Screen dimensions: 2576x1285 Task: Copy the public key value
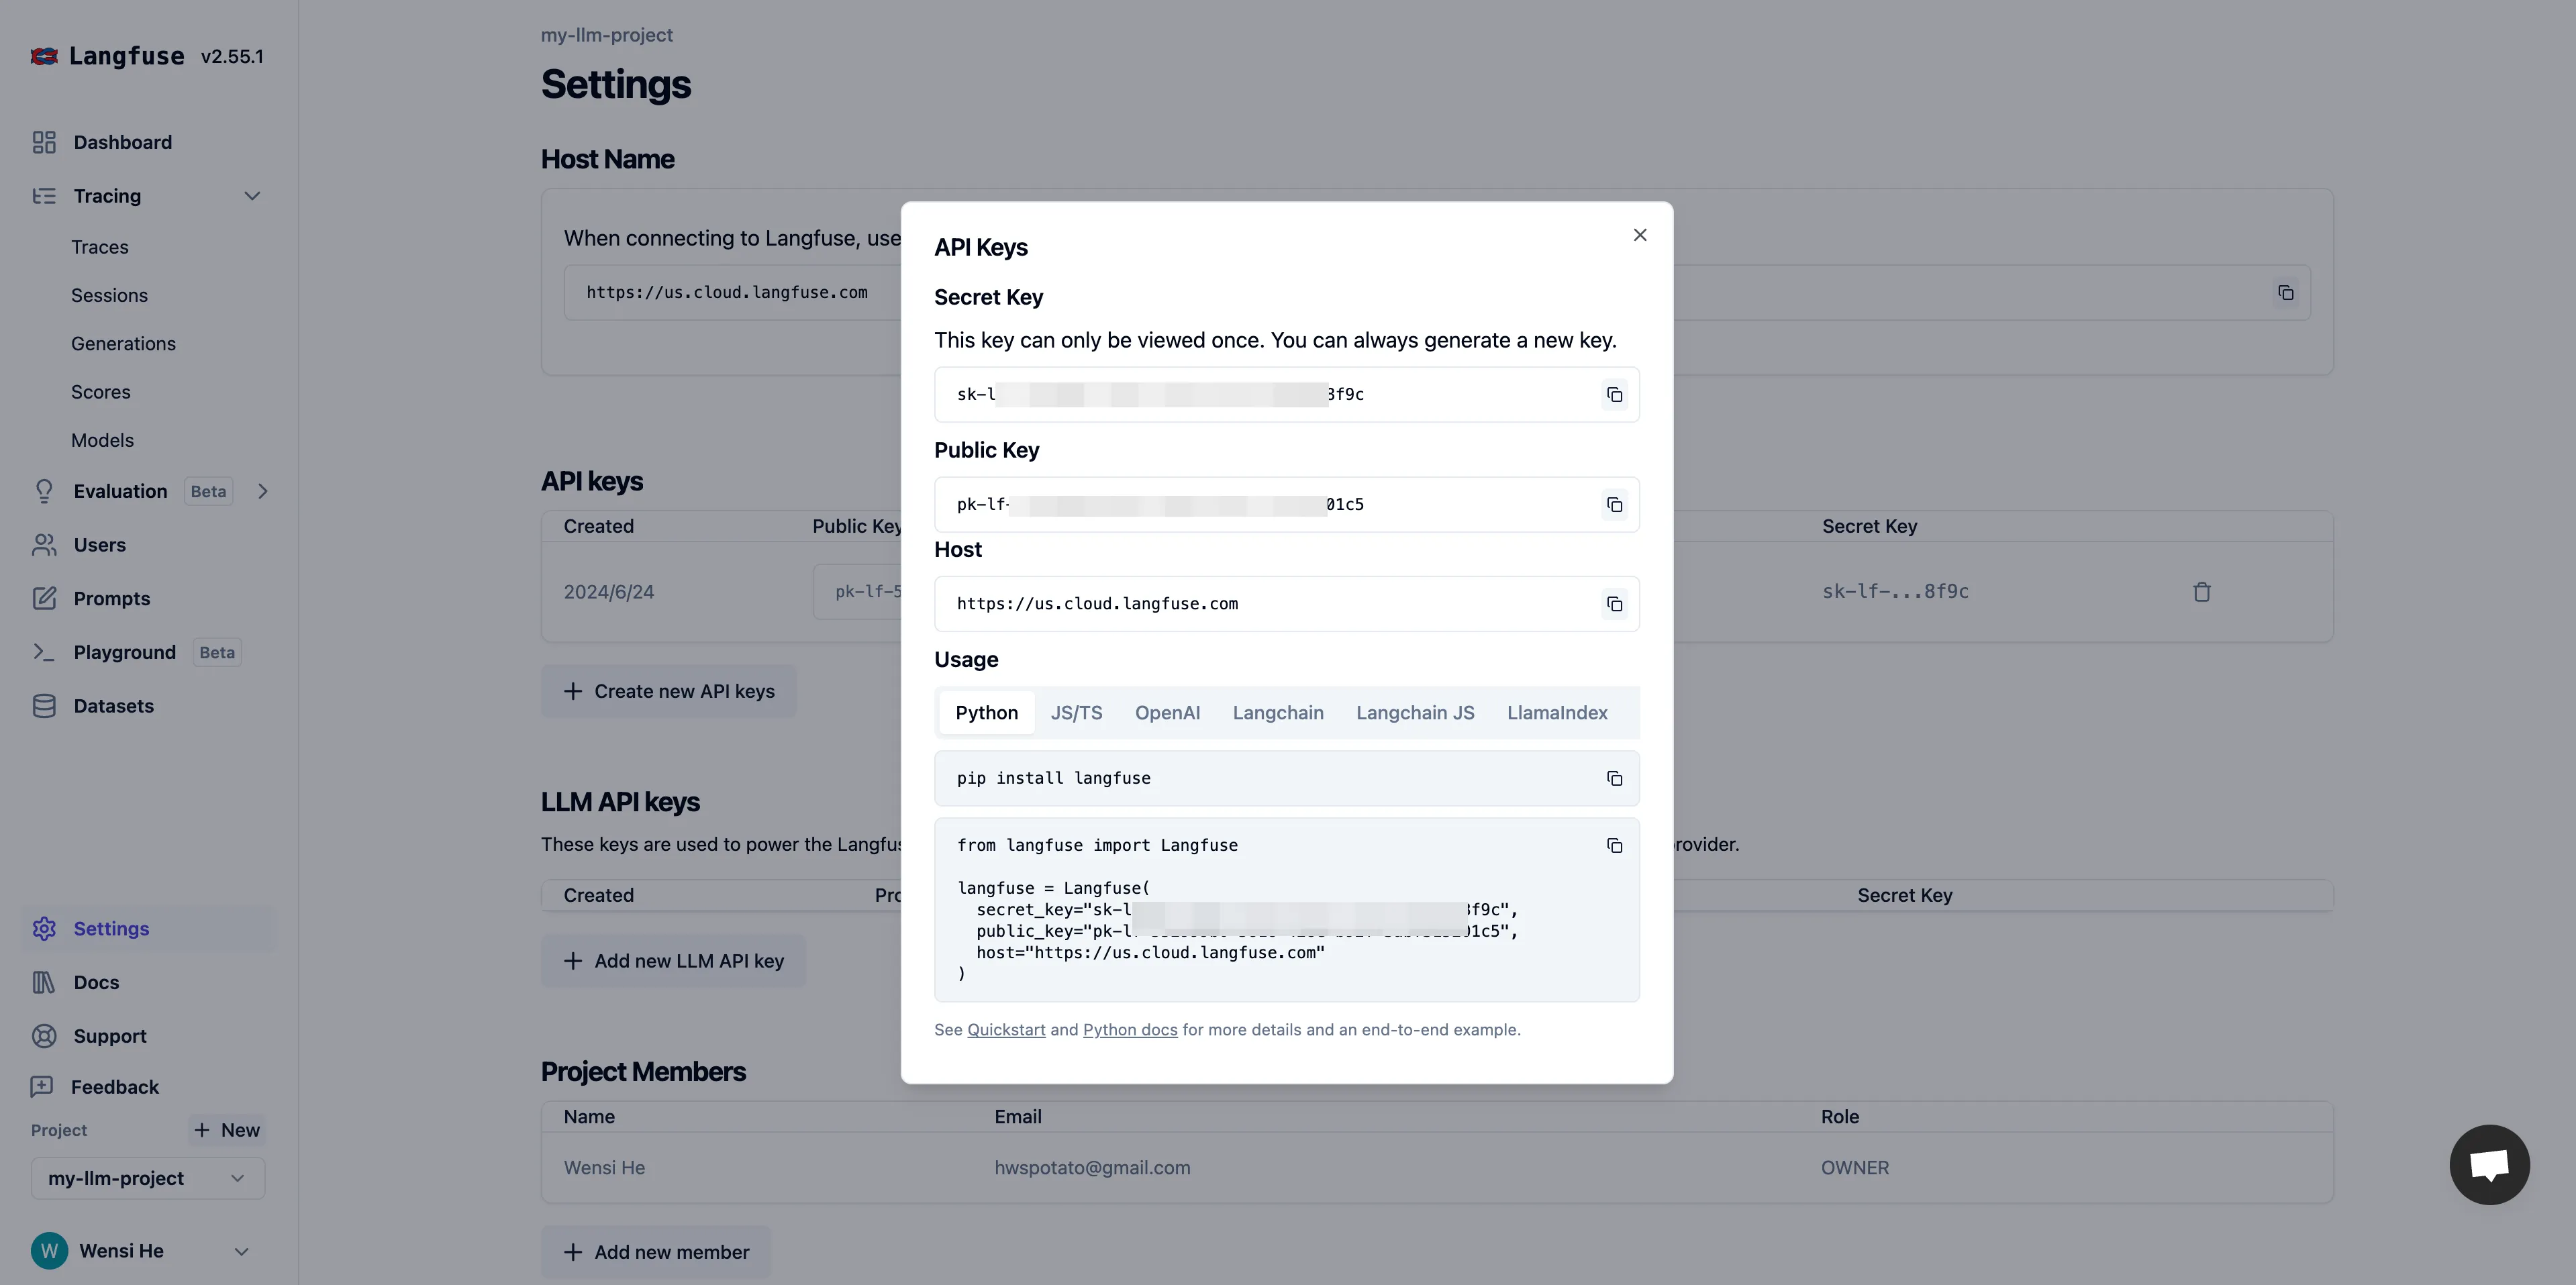pyautogui.click(x=1614, y=505)
